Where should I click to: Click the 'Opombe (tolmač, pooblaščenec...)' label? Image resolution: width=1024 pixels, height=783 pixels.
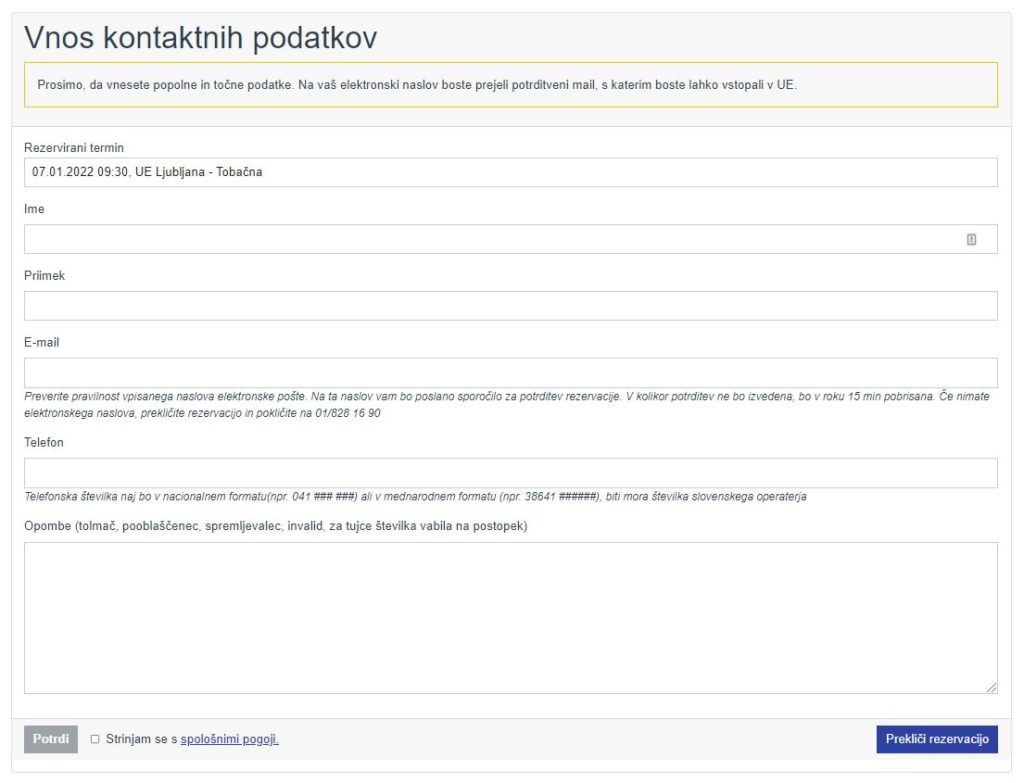(275, 526)
